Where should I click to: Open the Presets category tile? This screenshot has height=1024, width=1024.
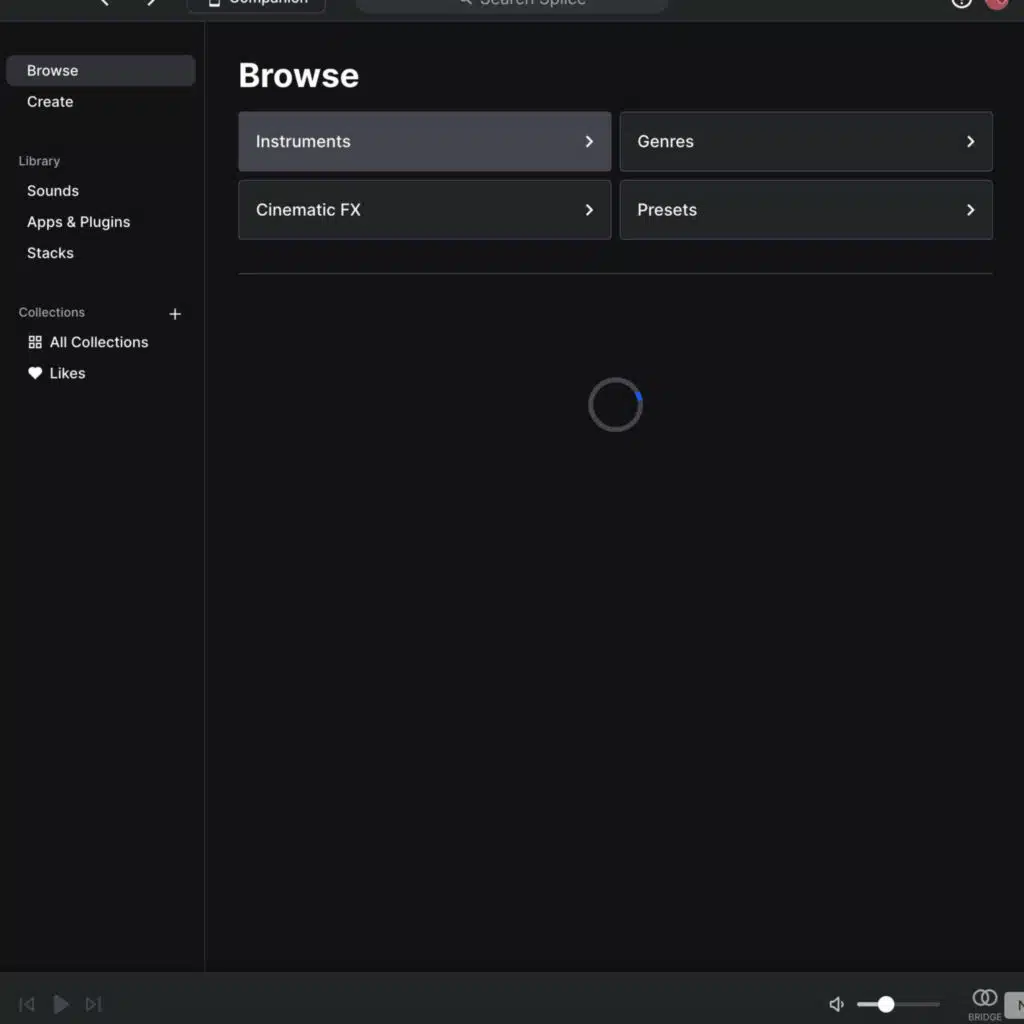[805, 210]
